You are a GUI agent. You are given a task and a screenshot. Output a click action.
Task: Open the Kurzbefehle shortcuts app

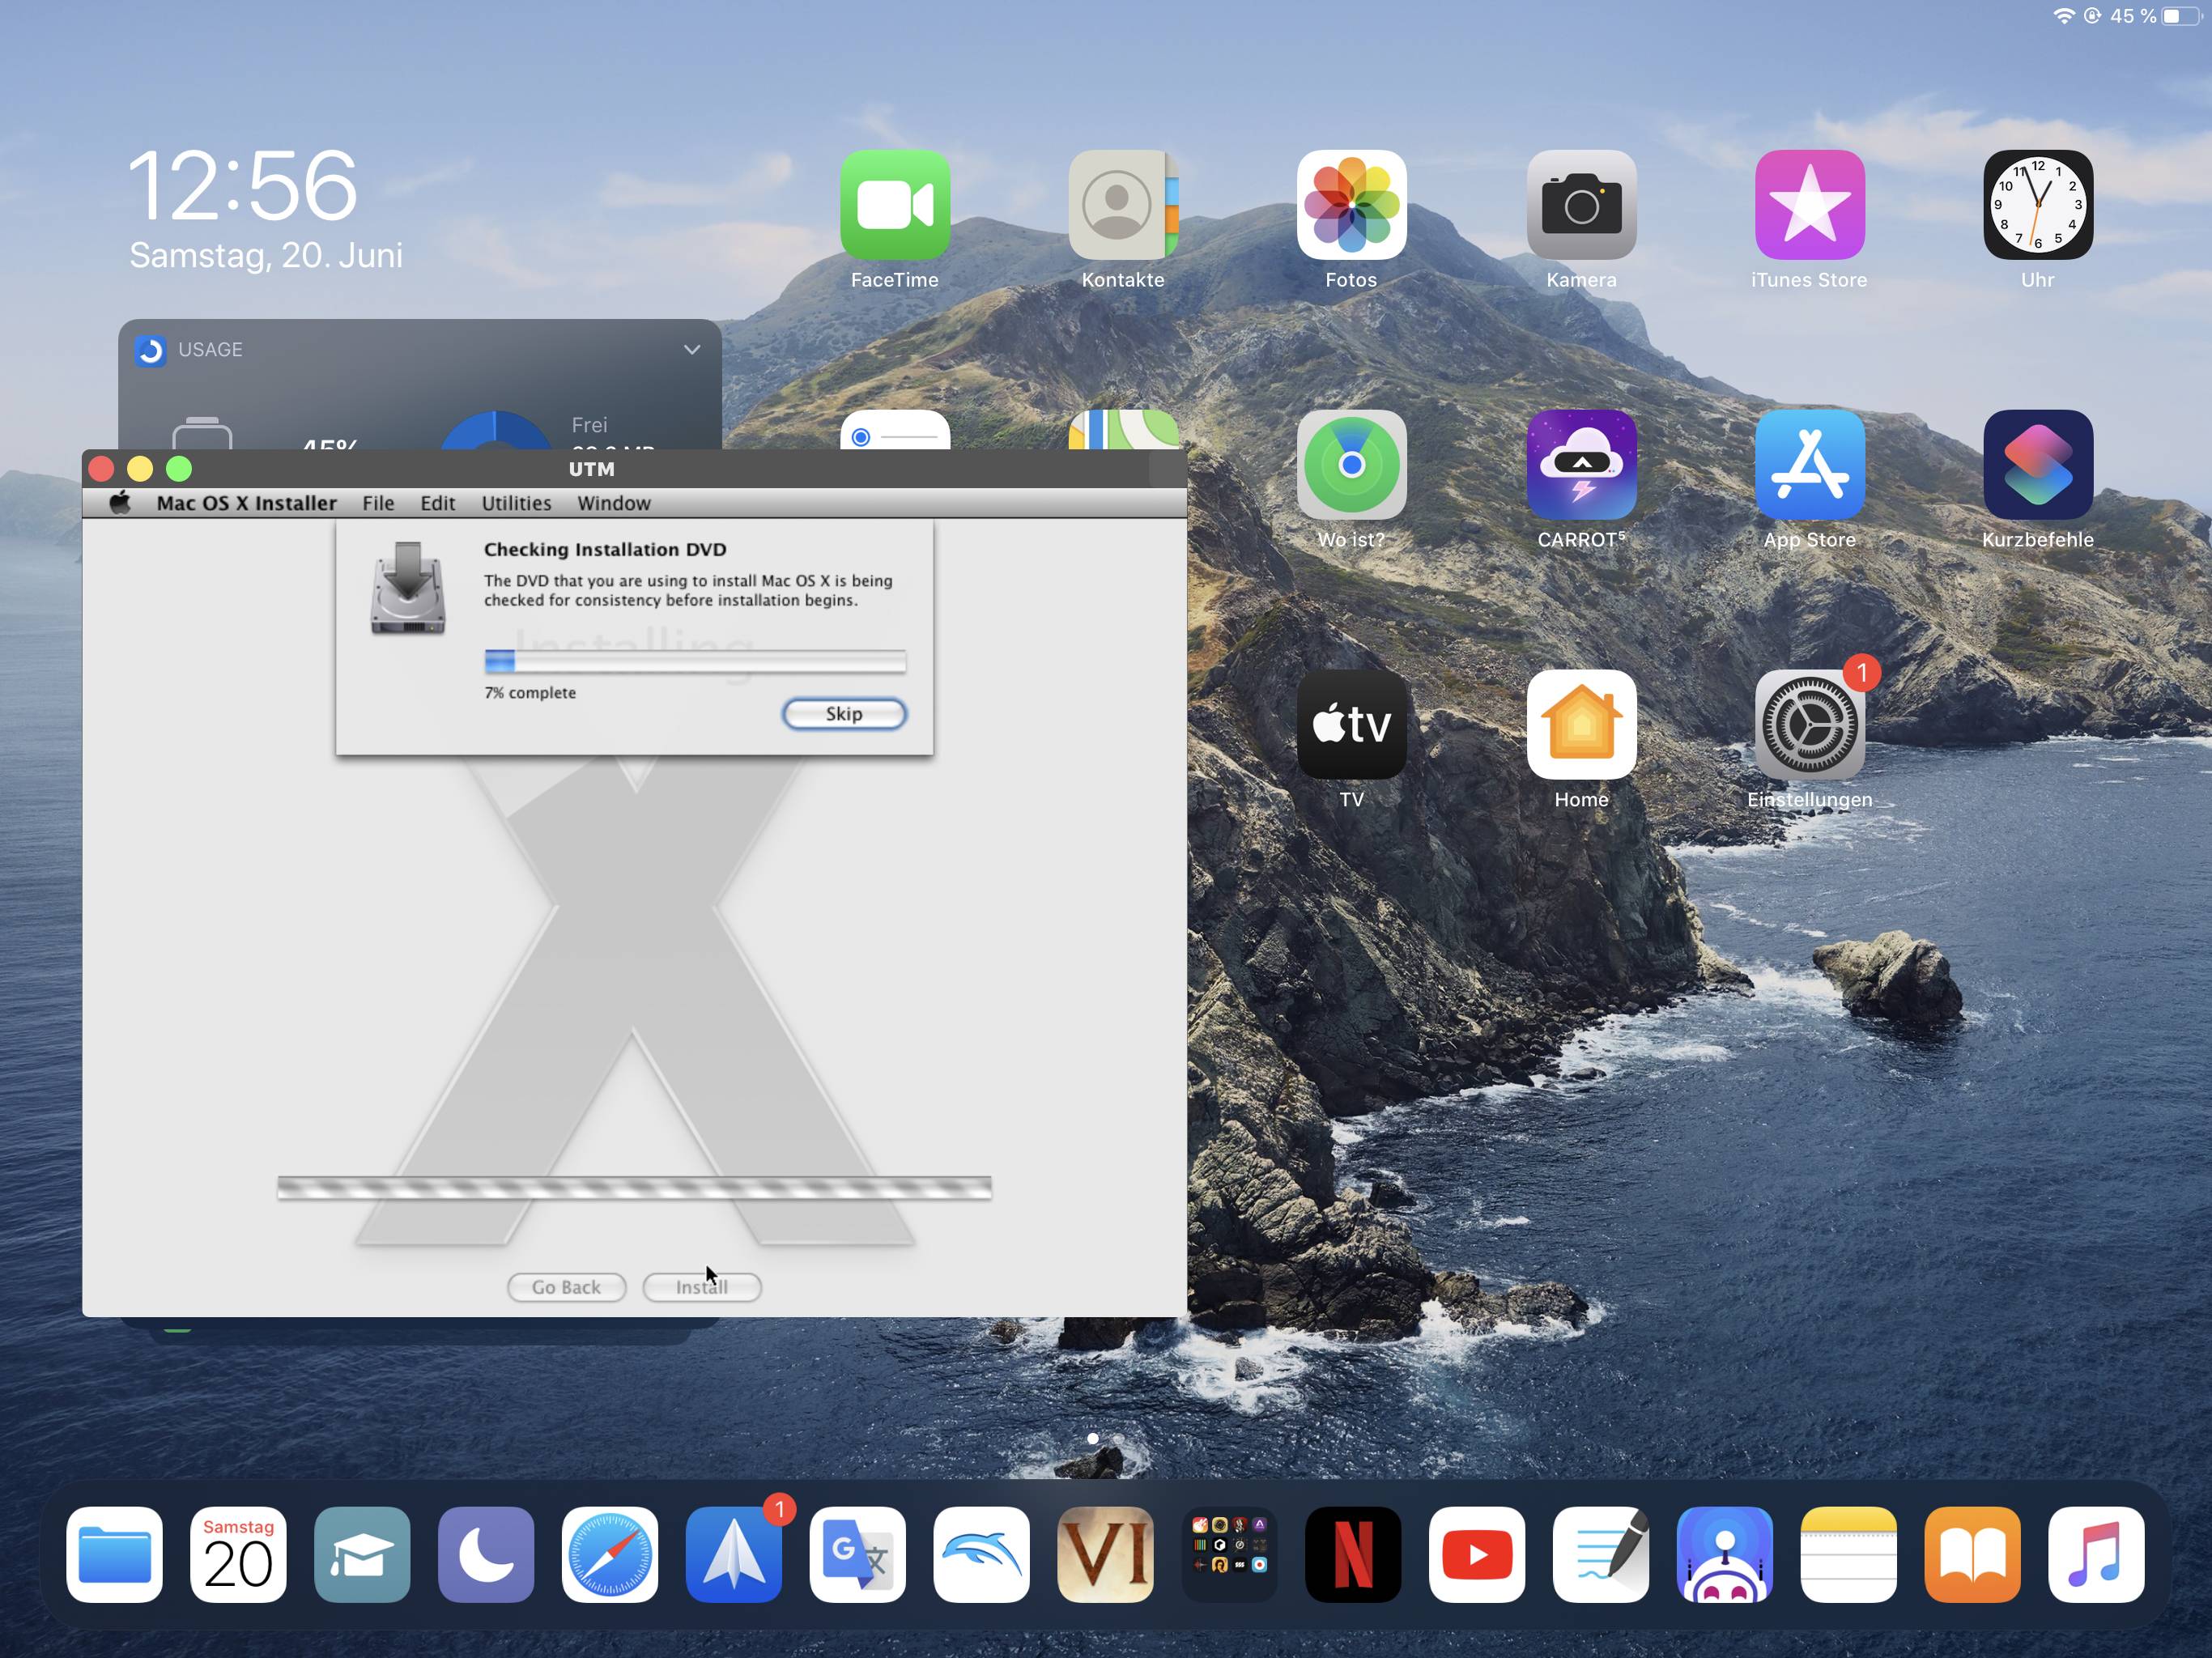tap(2036, 465)
